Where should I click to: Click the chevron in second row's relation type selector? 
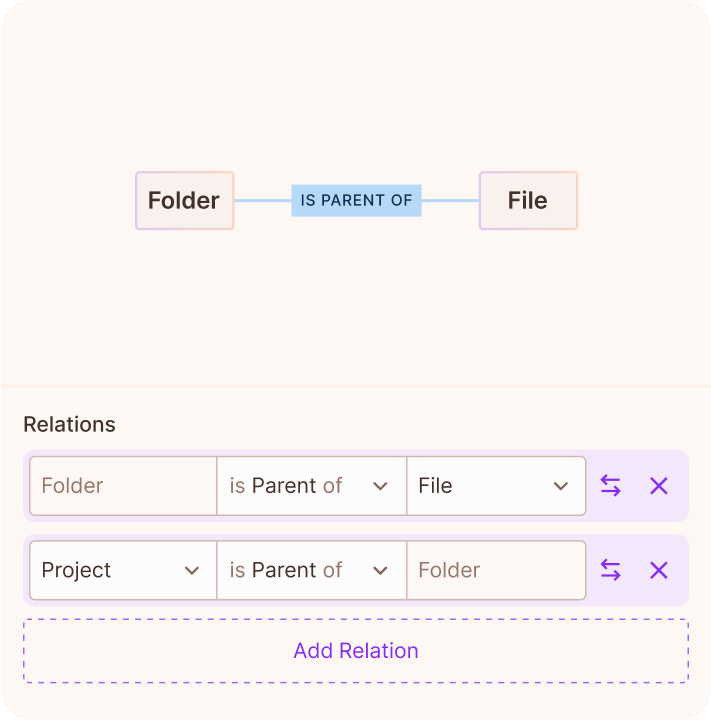[380, 570]
